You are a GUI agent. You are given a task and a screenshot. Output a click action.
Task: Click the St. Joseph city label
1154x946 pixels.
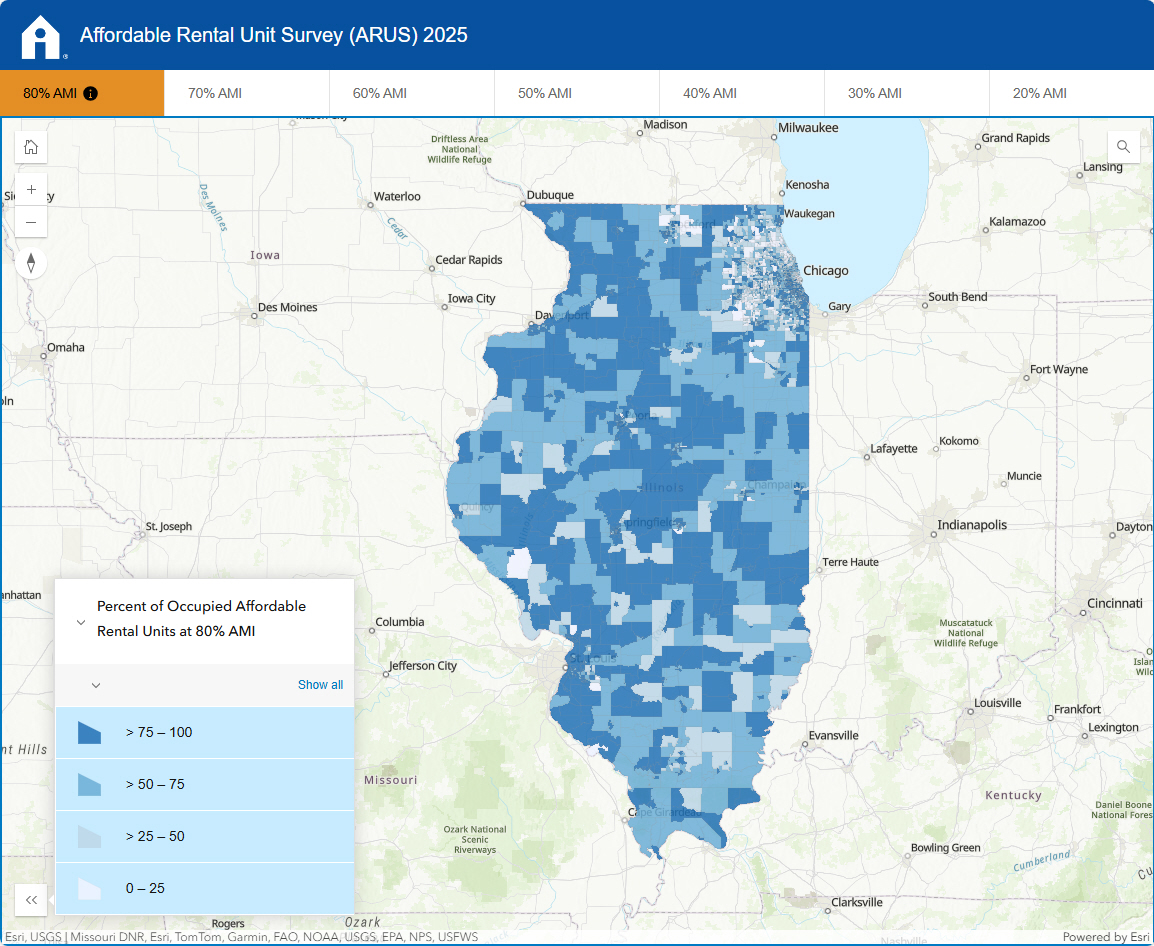[169, 526]
